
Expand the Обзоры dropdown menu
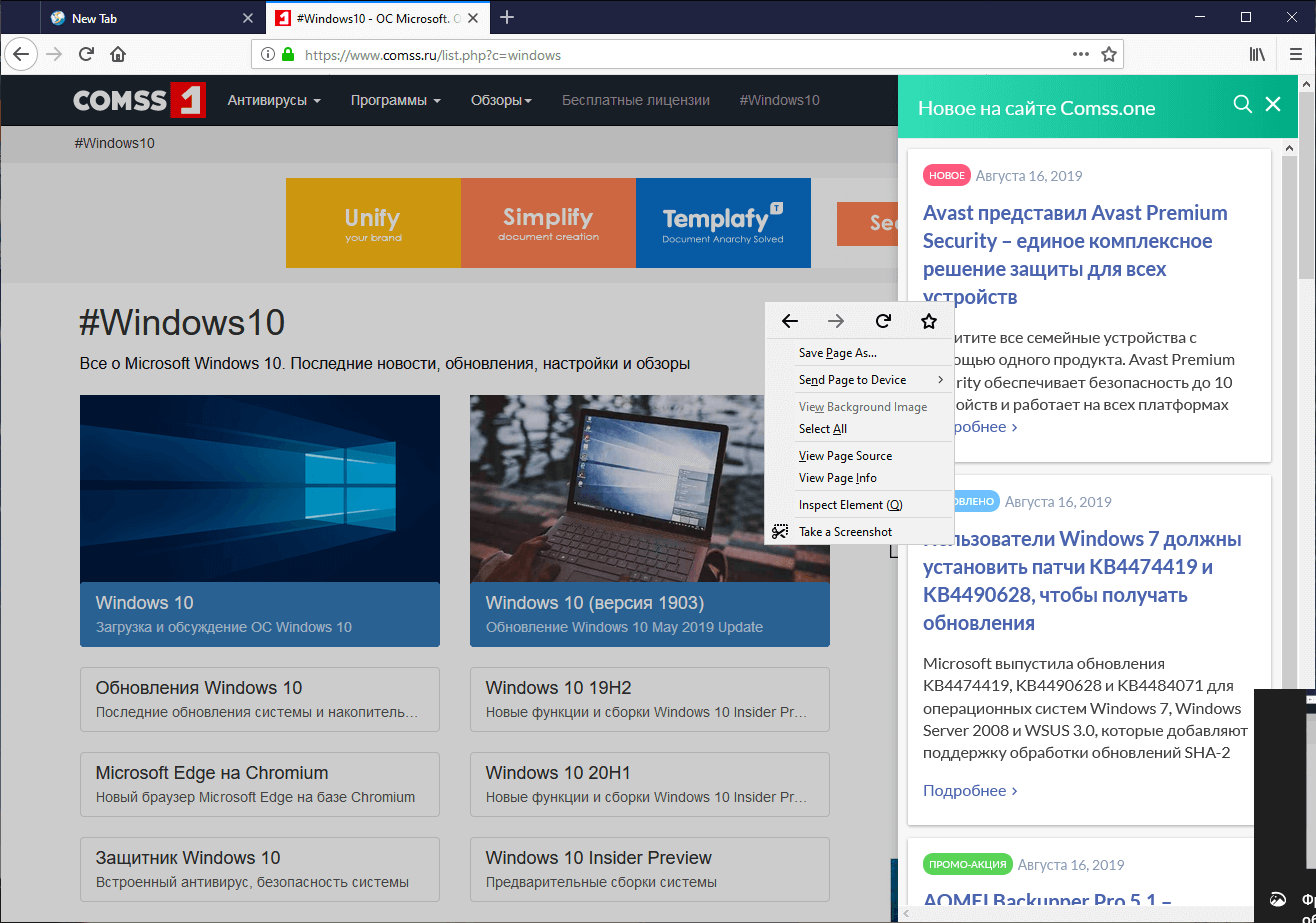(501, 100)
